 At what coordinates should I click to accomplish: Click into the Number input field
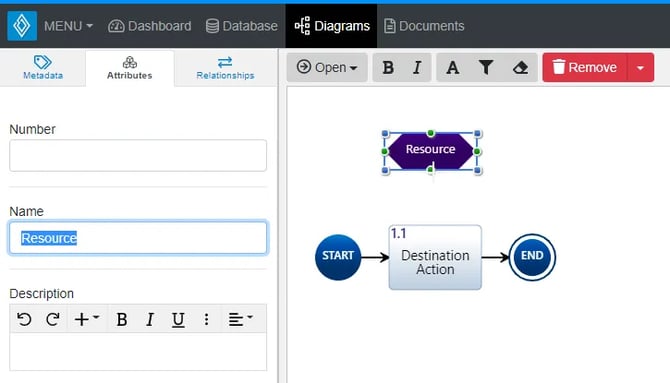[138, 155]
